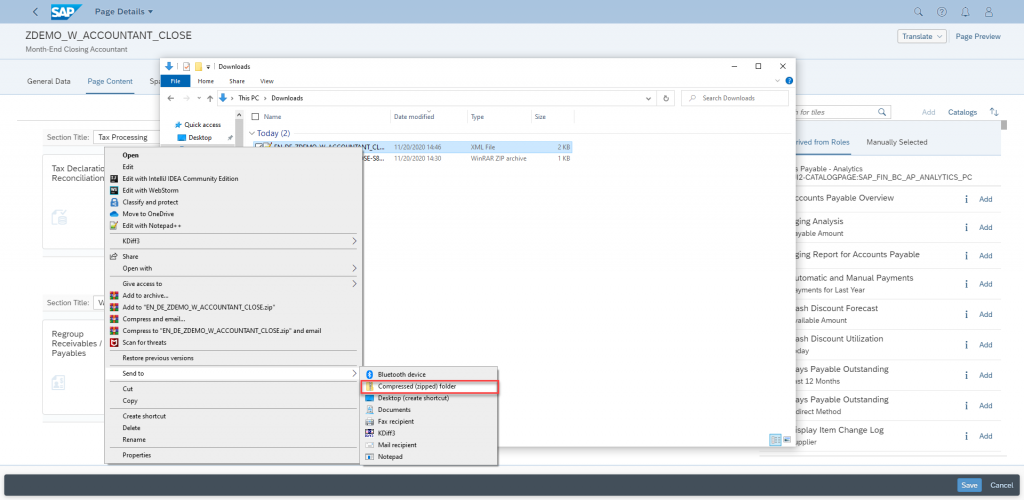Open Explorer Share ribbon tab
The height and width of the screenshot is (500, 1024).
pyautogui.click(x=237, y=81)
